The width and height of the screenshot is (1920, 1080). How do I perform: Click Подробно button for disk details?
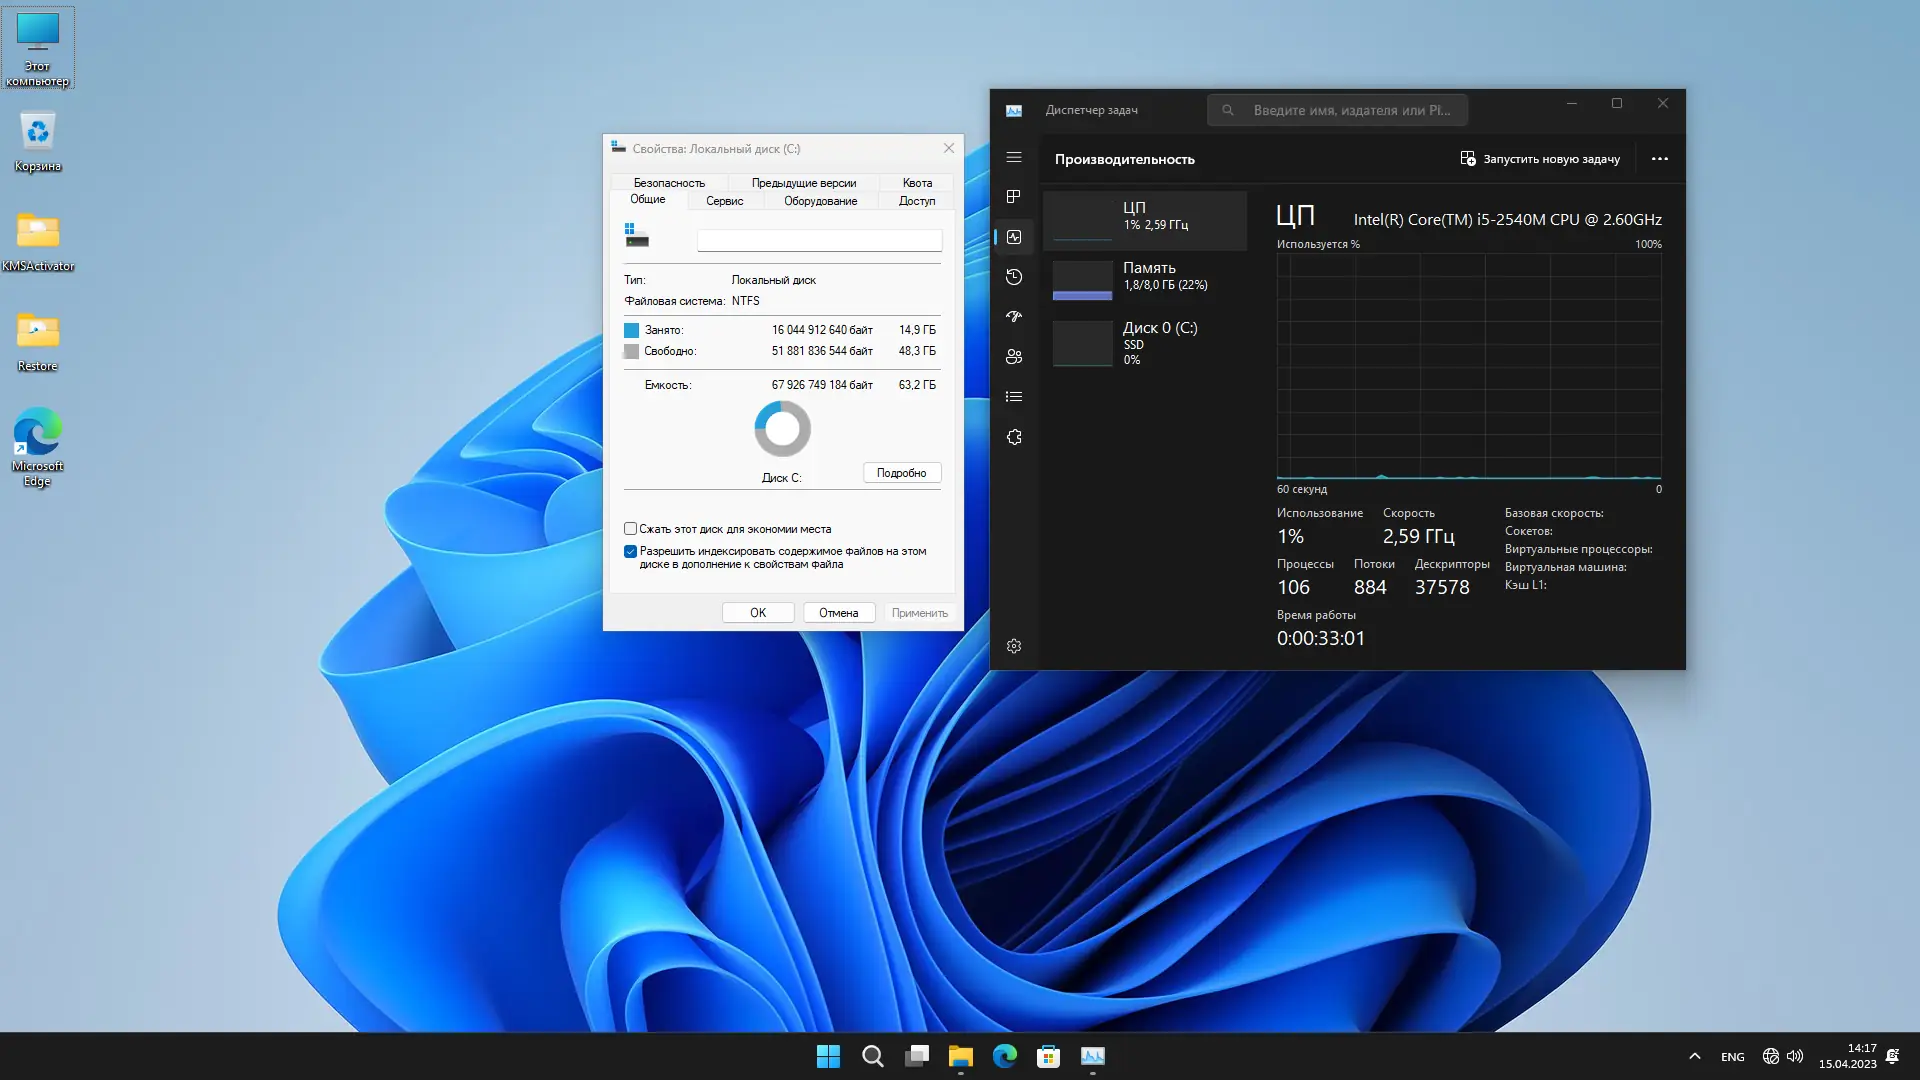pos(901,473)
